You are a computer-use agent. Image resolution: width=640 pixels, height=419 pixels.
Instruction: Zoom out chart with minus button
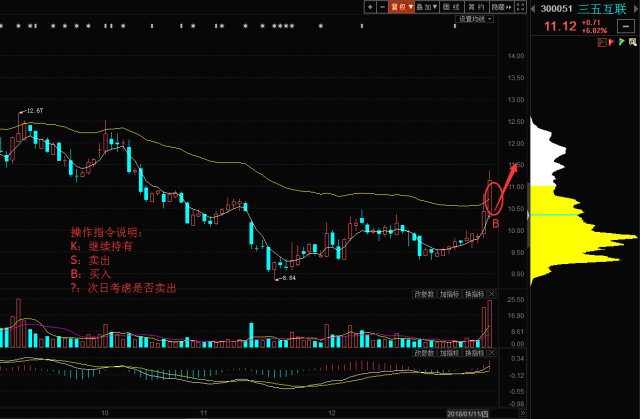coord(382,6)
